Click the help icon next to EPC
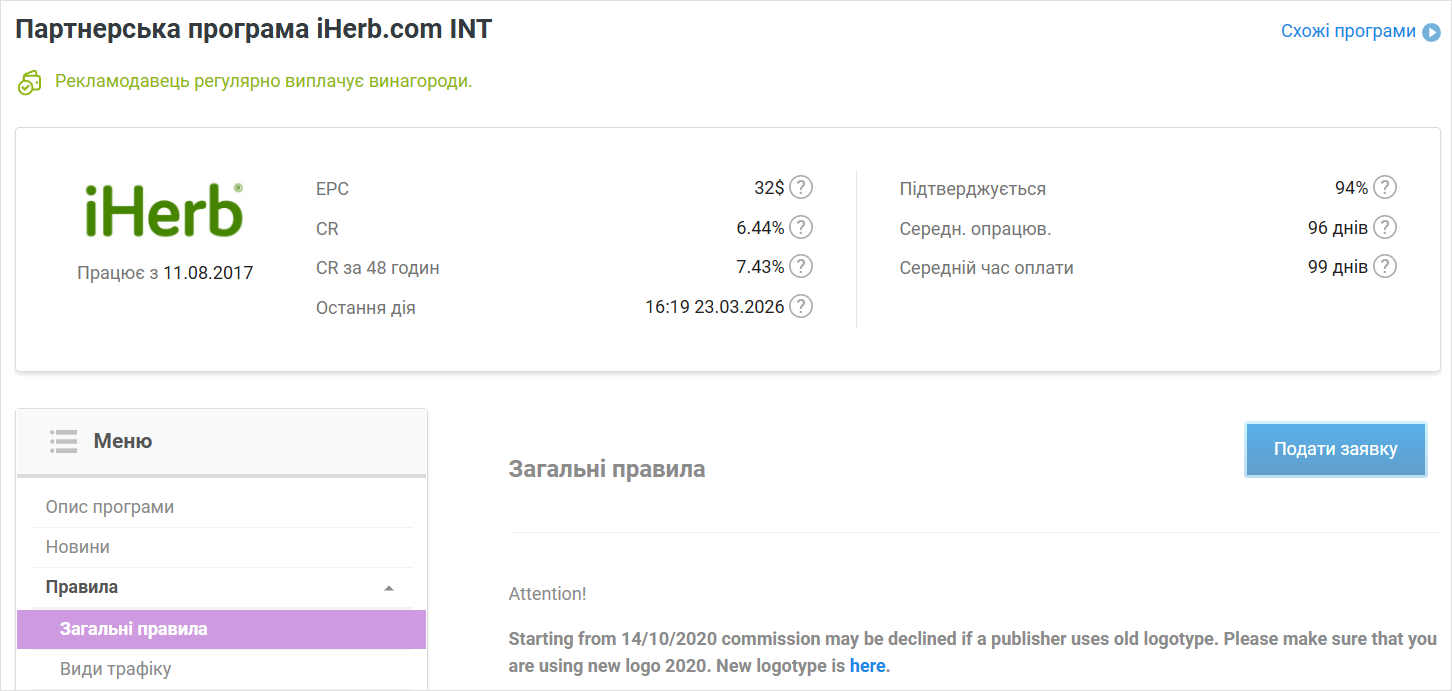 click(x=801, y=187)
